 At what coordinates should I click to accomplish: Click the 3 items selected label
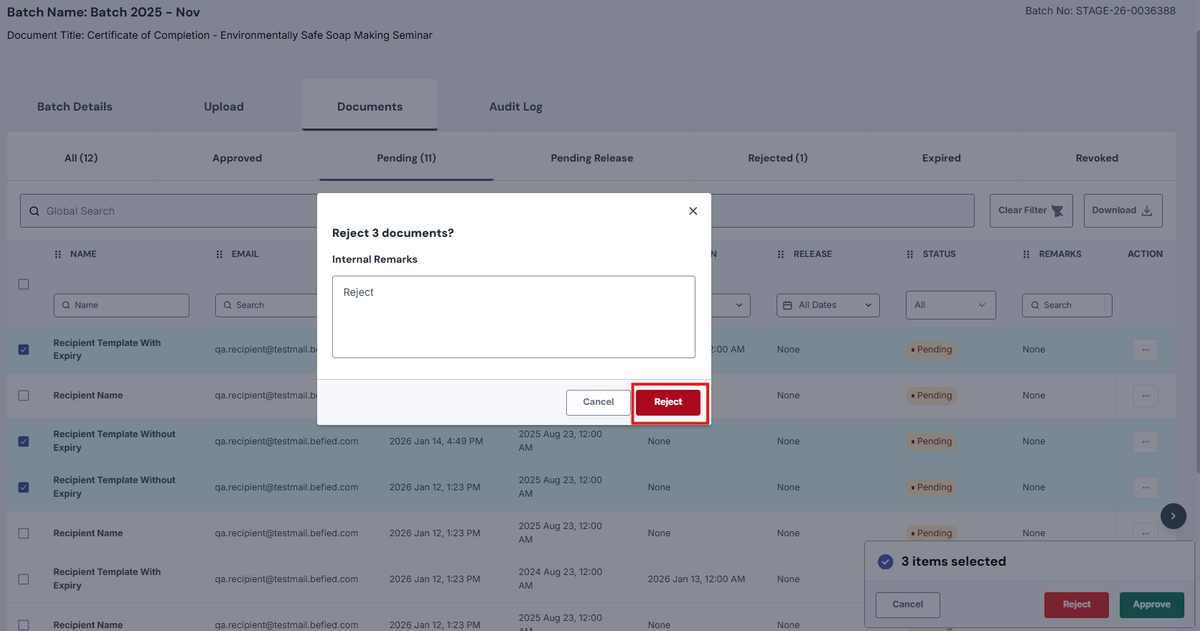pos(953,562)
